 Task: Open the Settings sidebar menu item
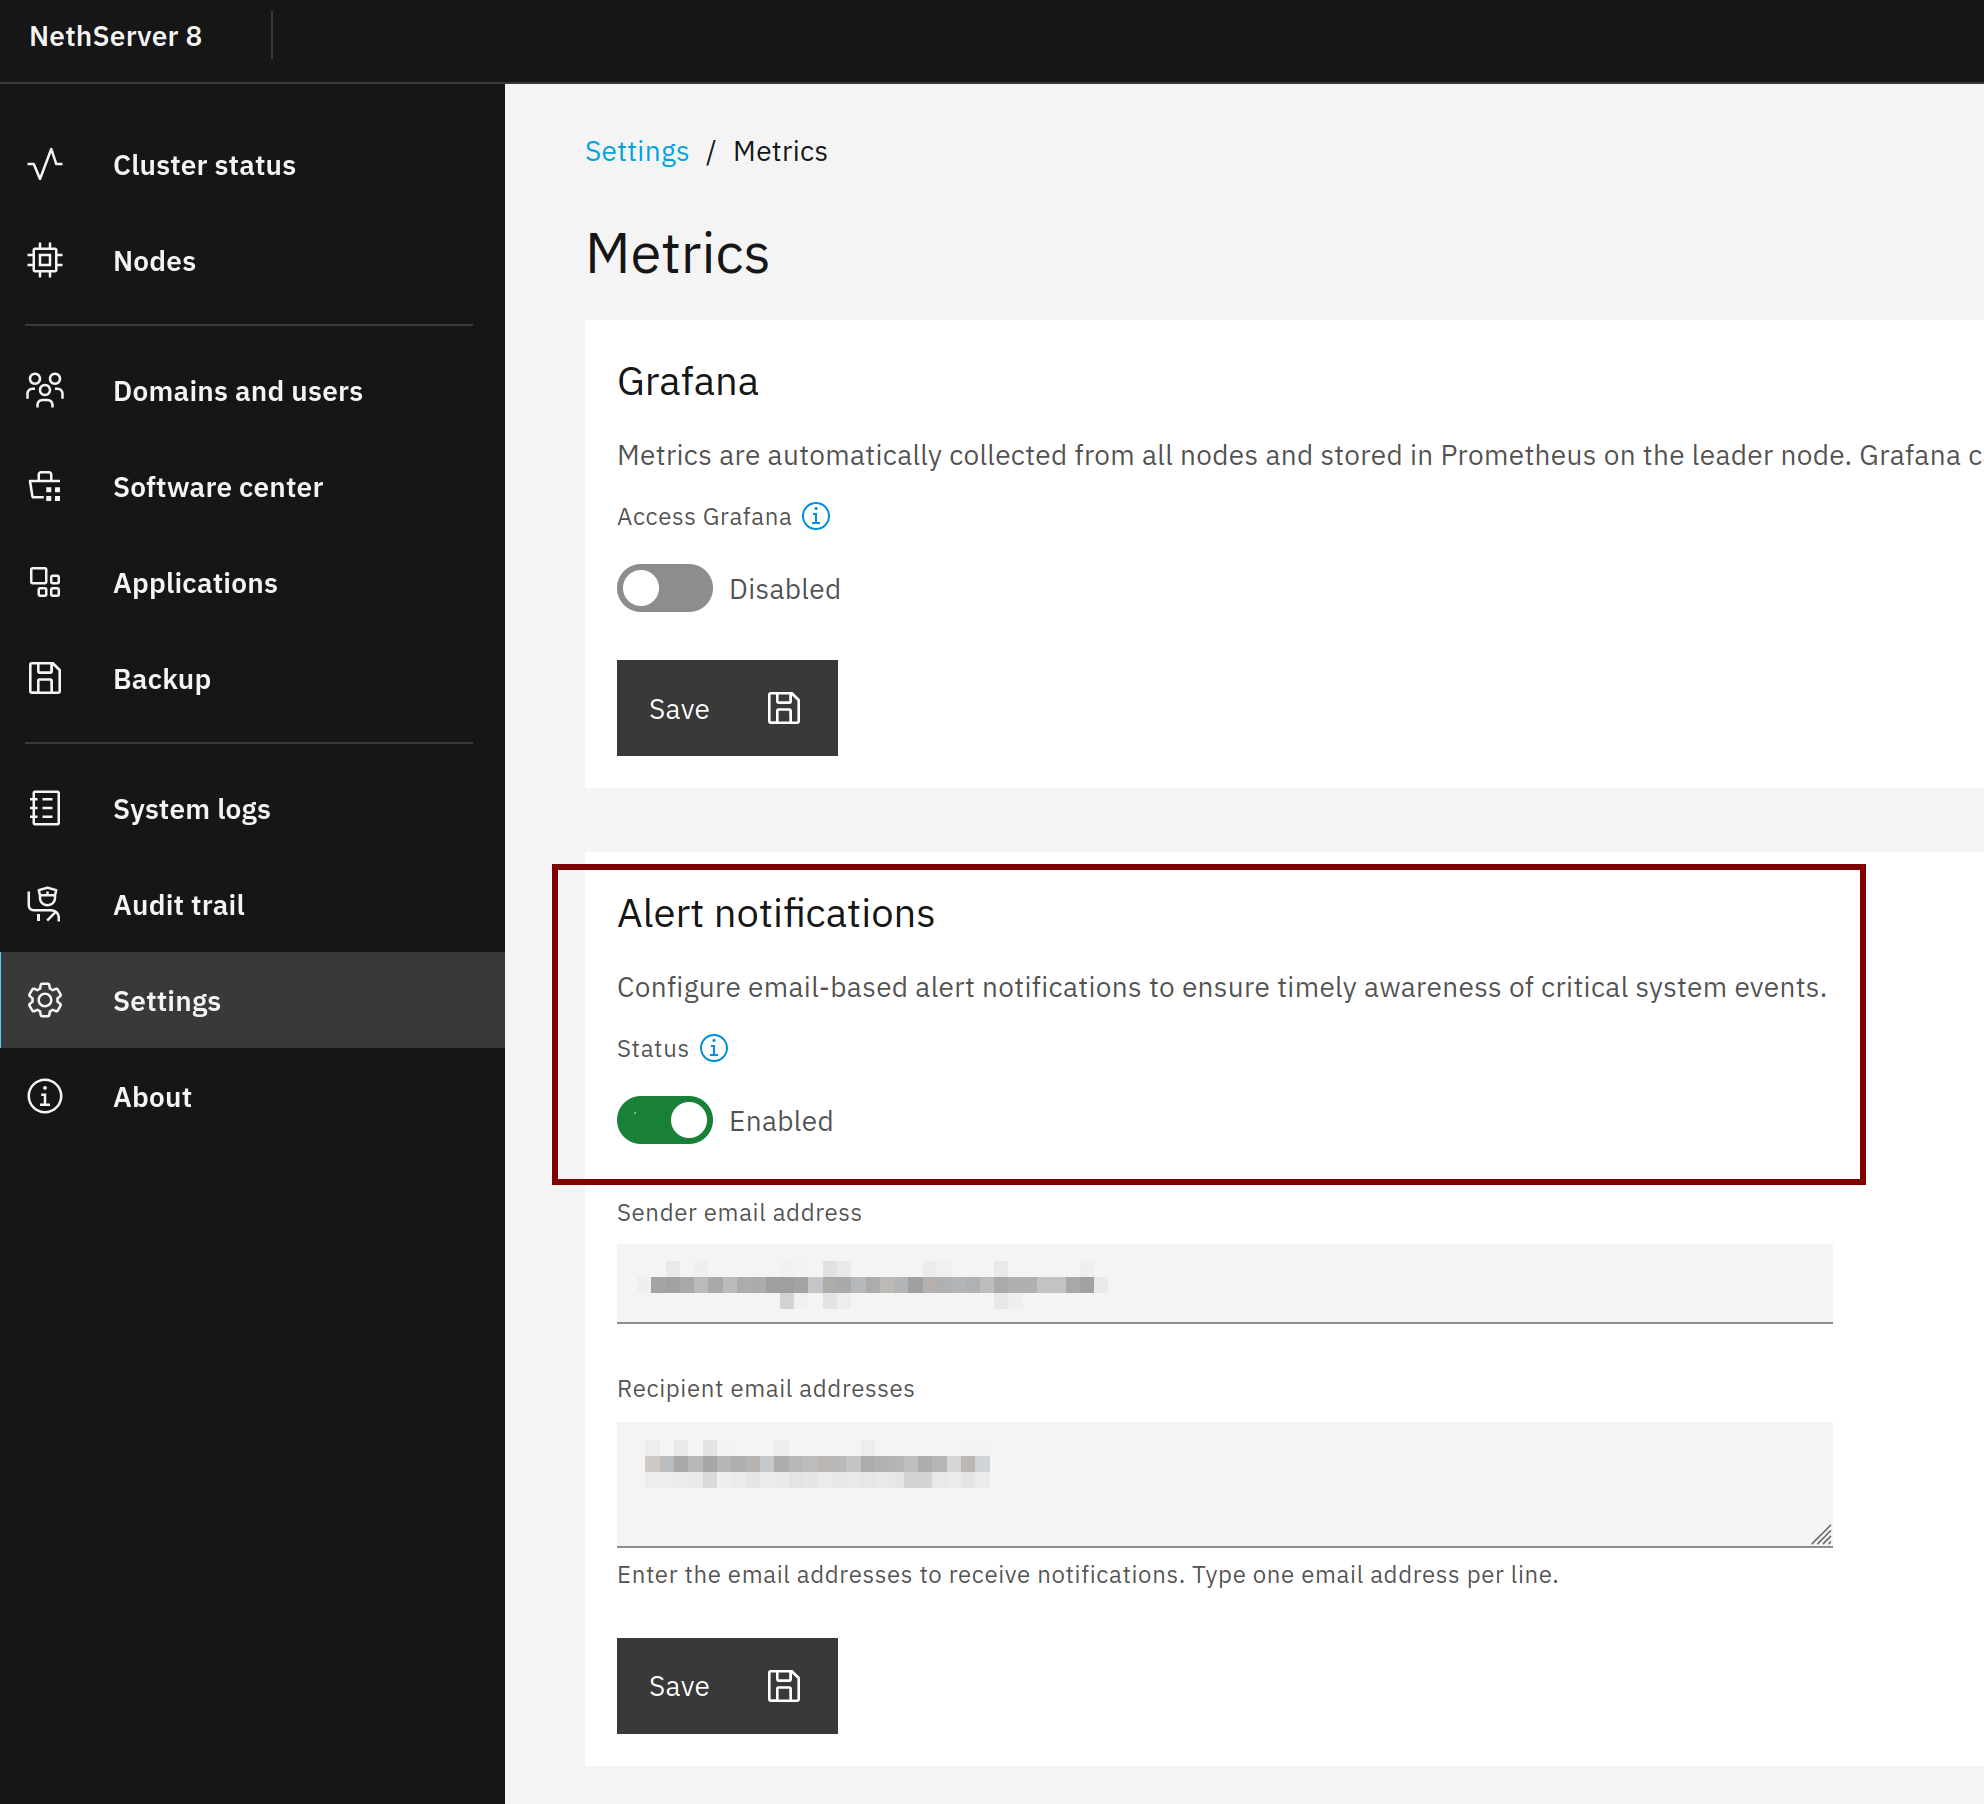(167, 1001)
